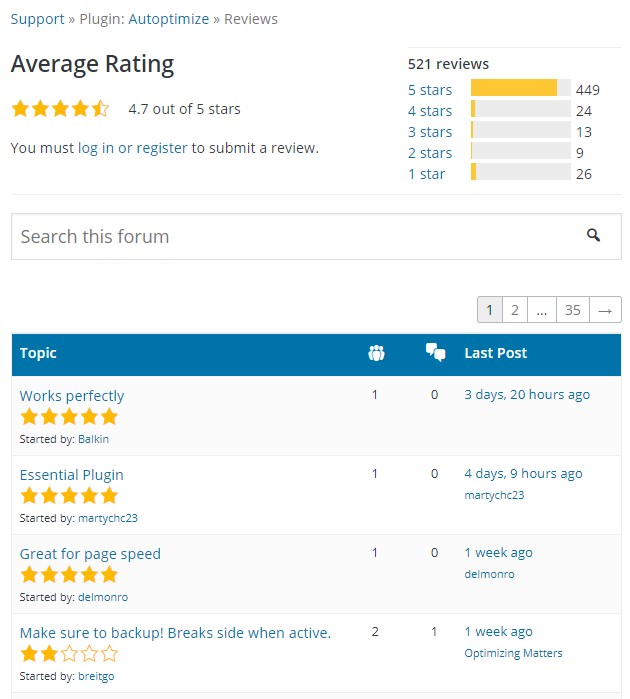Open the Great for page speed review
Viewport: 630px width, 699px height.
coord(90,554)
